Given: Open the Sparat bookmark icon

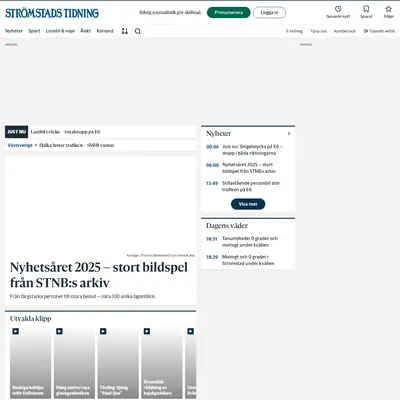Looking at the screenshot, I should click(366, 9).
